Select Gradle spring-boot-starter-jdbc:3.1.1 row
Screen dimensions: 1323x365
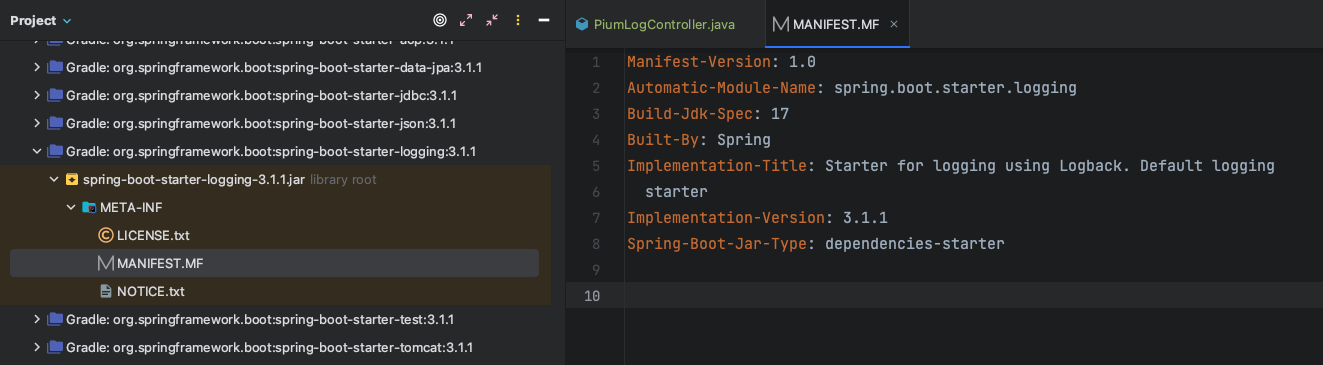[275, 96]
